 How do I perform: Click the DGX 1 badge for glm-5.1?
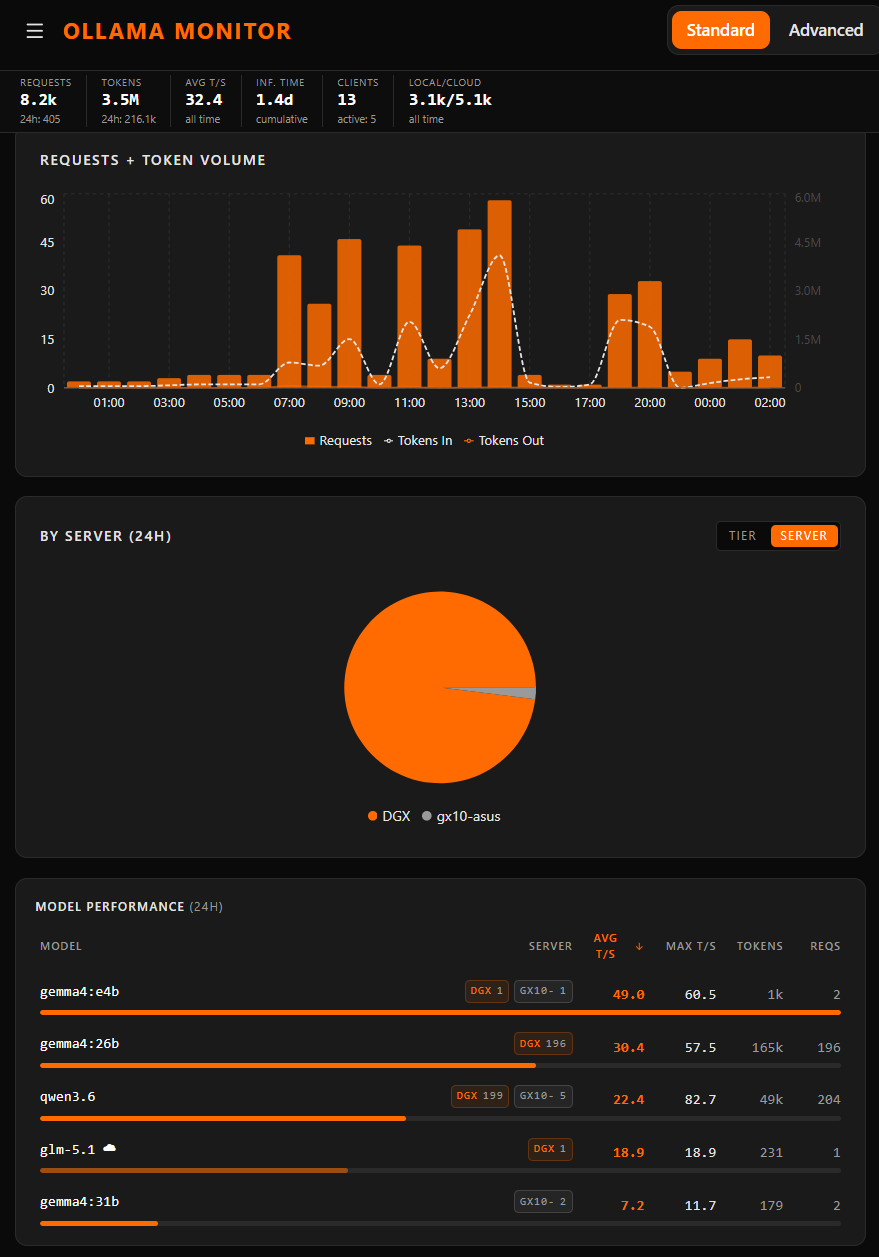(x=550, y=1149)
